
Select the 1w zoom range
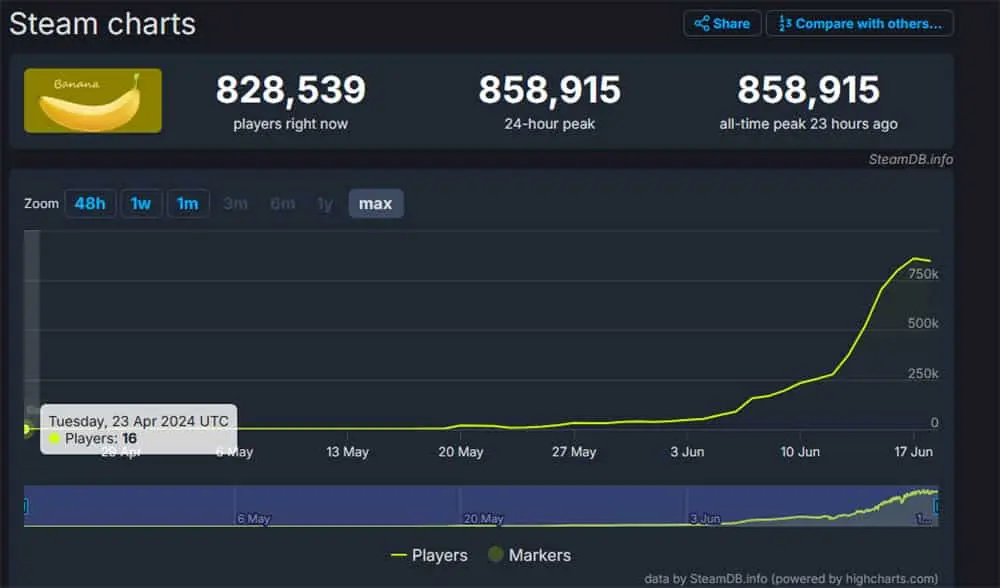point(141,203)
